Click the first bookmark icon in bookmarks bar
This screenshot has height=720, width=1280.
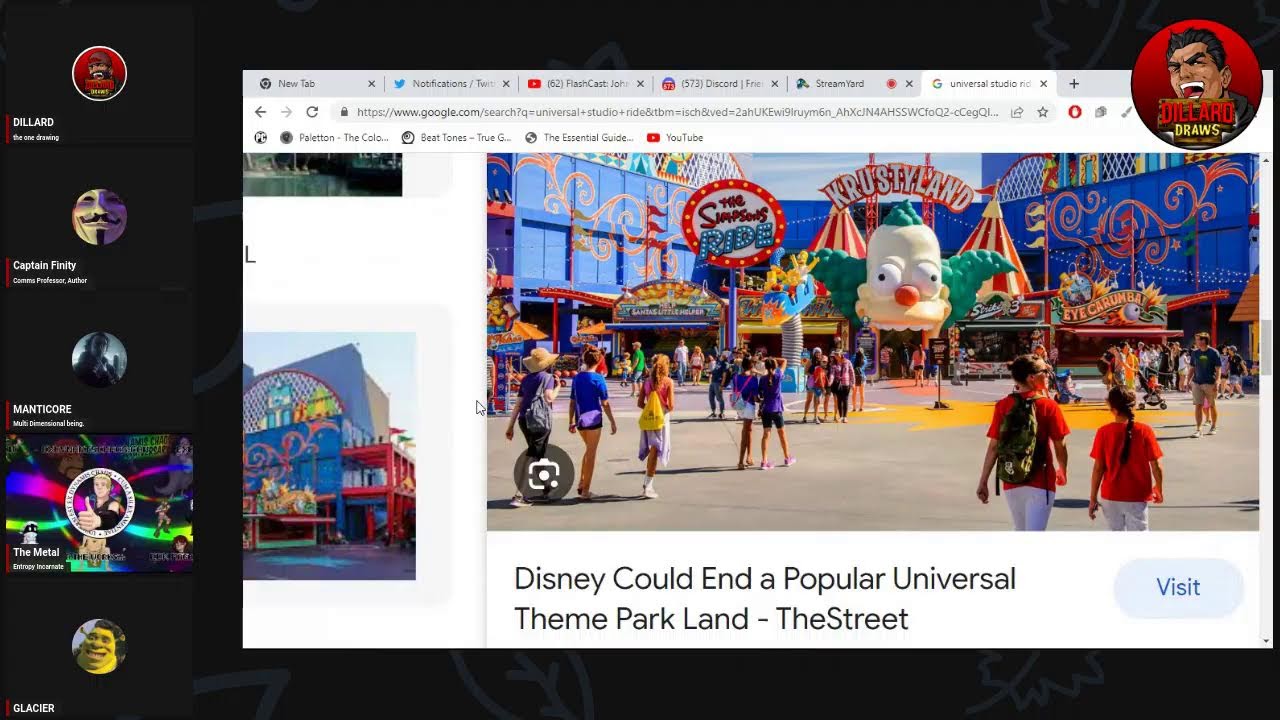(x=261, y=138)
